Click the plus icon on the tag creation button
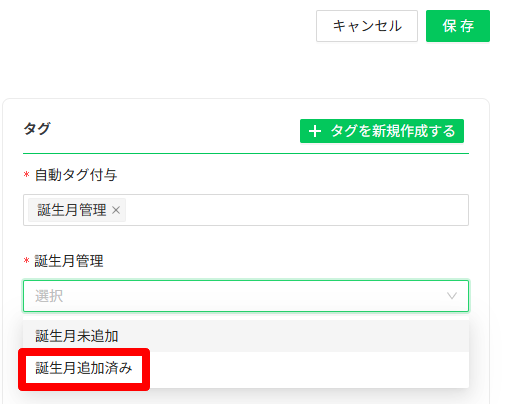Image resolution: width=505 pixels, height=404 pixels. (x=315, y=131)
